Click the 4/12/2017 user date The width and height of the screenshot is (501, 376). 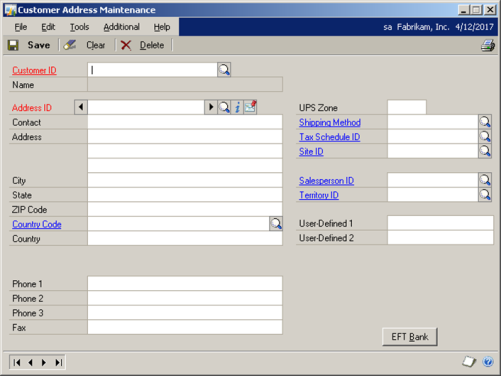[x=474, y=27]
